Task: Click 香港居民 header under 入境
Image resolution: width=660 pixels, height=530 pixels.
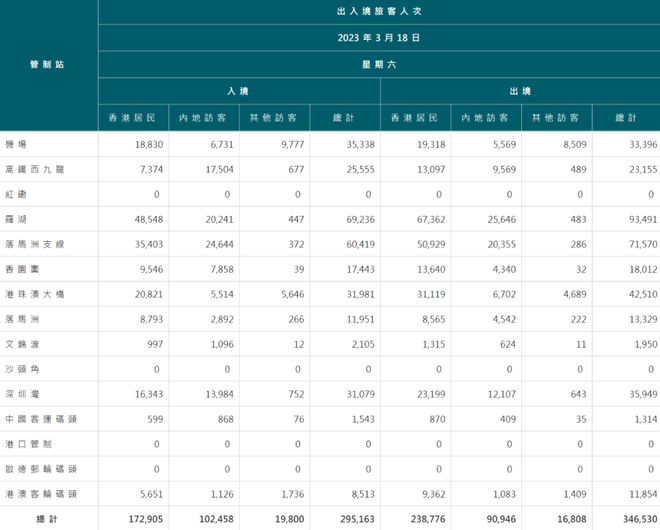Action: (x=133, y=118)
